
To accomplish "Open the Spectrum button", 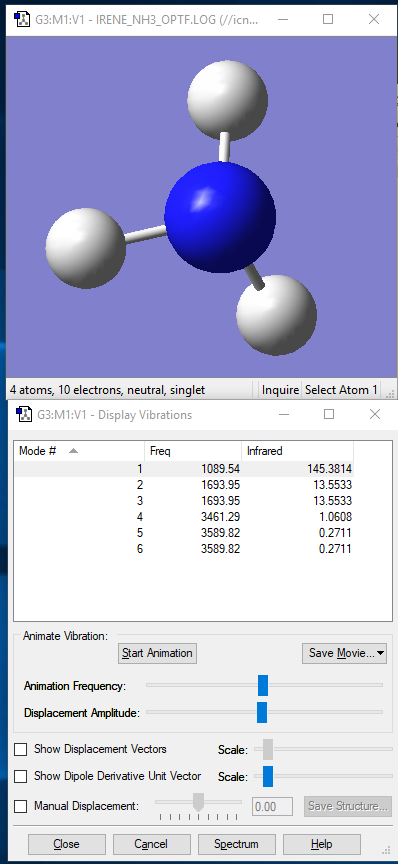I will [236, 844].
